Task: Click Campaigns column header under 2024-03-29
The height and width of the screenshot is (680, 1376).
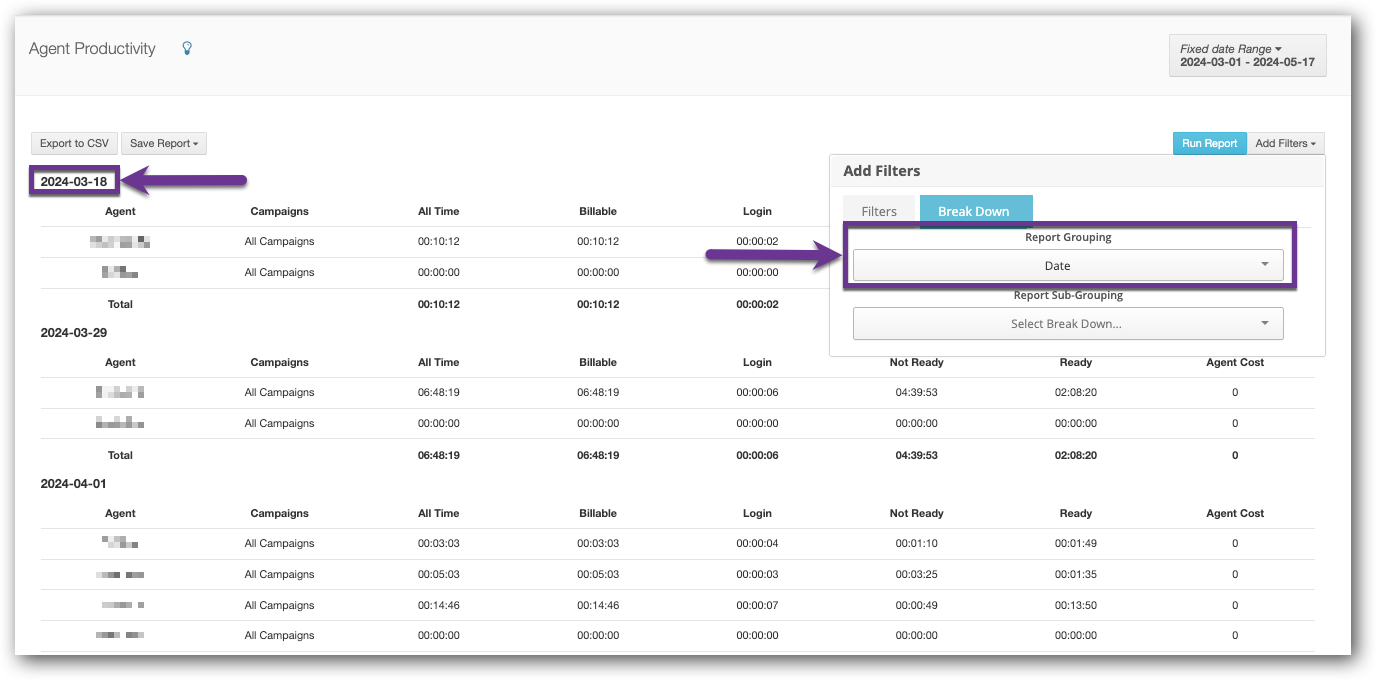Action: tap(280, 362)
